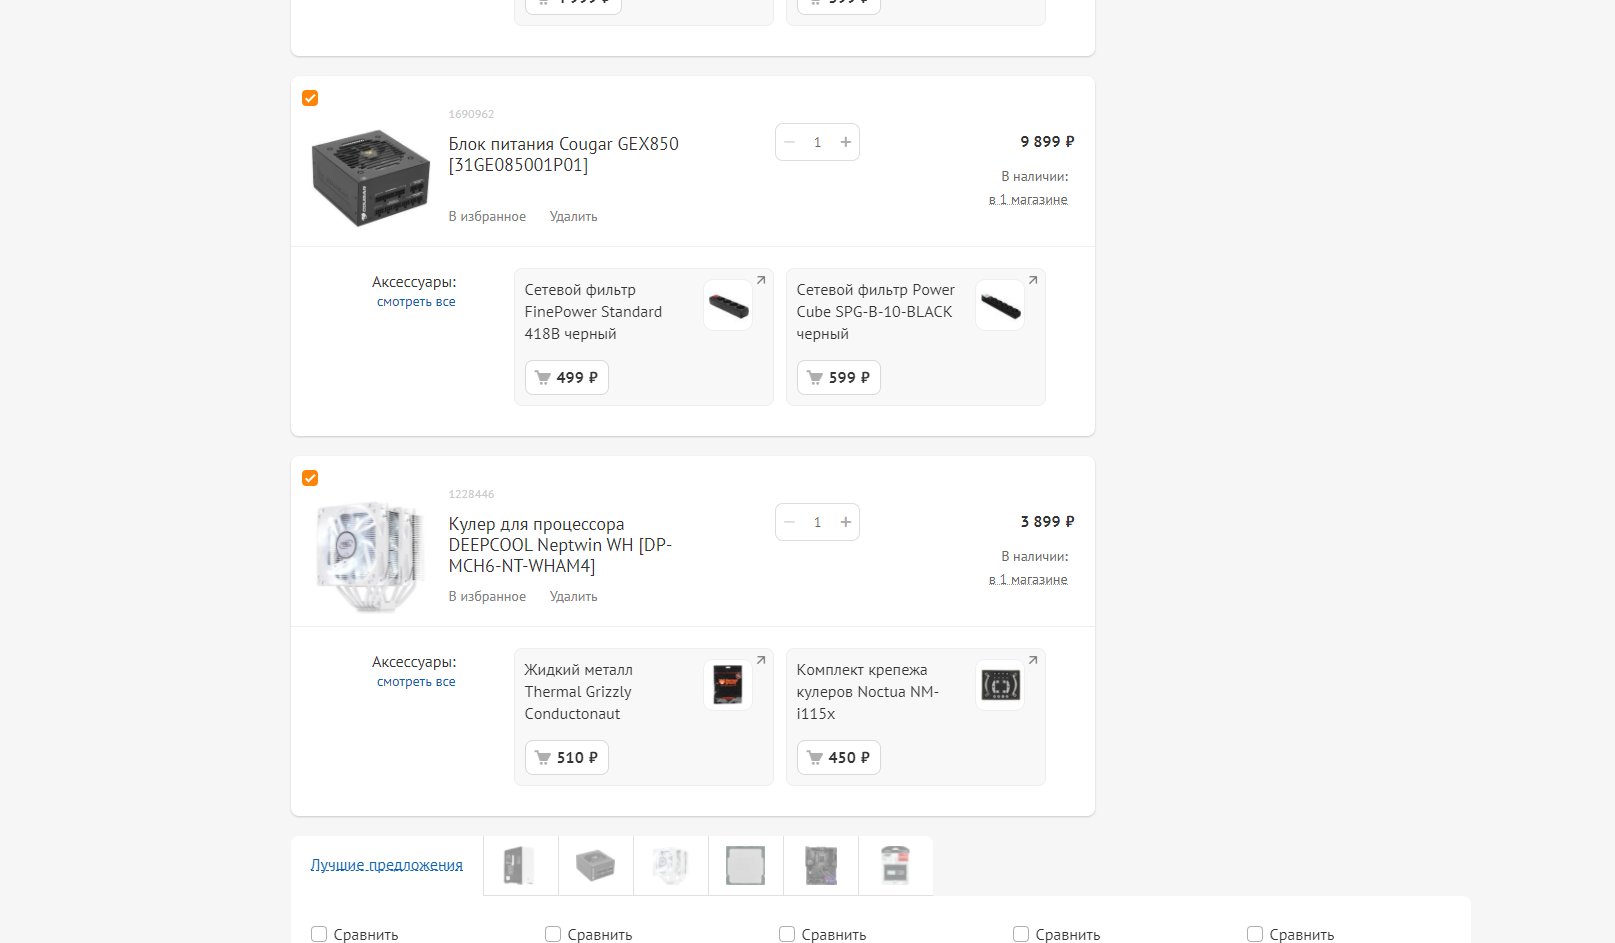Open the Блок питания Cougar GEX850 title link
The width and height of the screenshot is (1615, 943).
tap(563, 154)
